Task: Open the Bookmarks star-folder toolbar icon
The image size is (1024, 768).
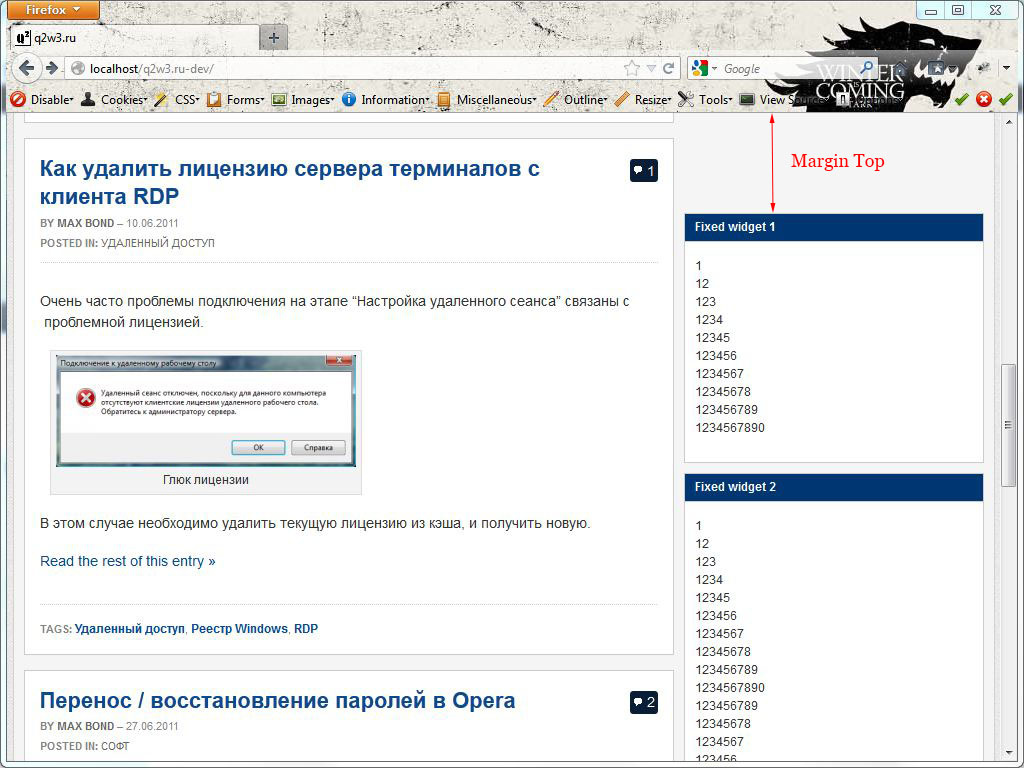Action: pyautogui.click(x=937, y=68)
